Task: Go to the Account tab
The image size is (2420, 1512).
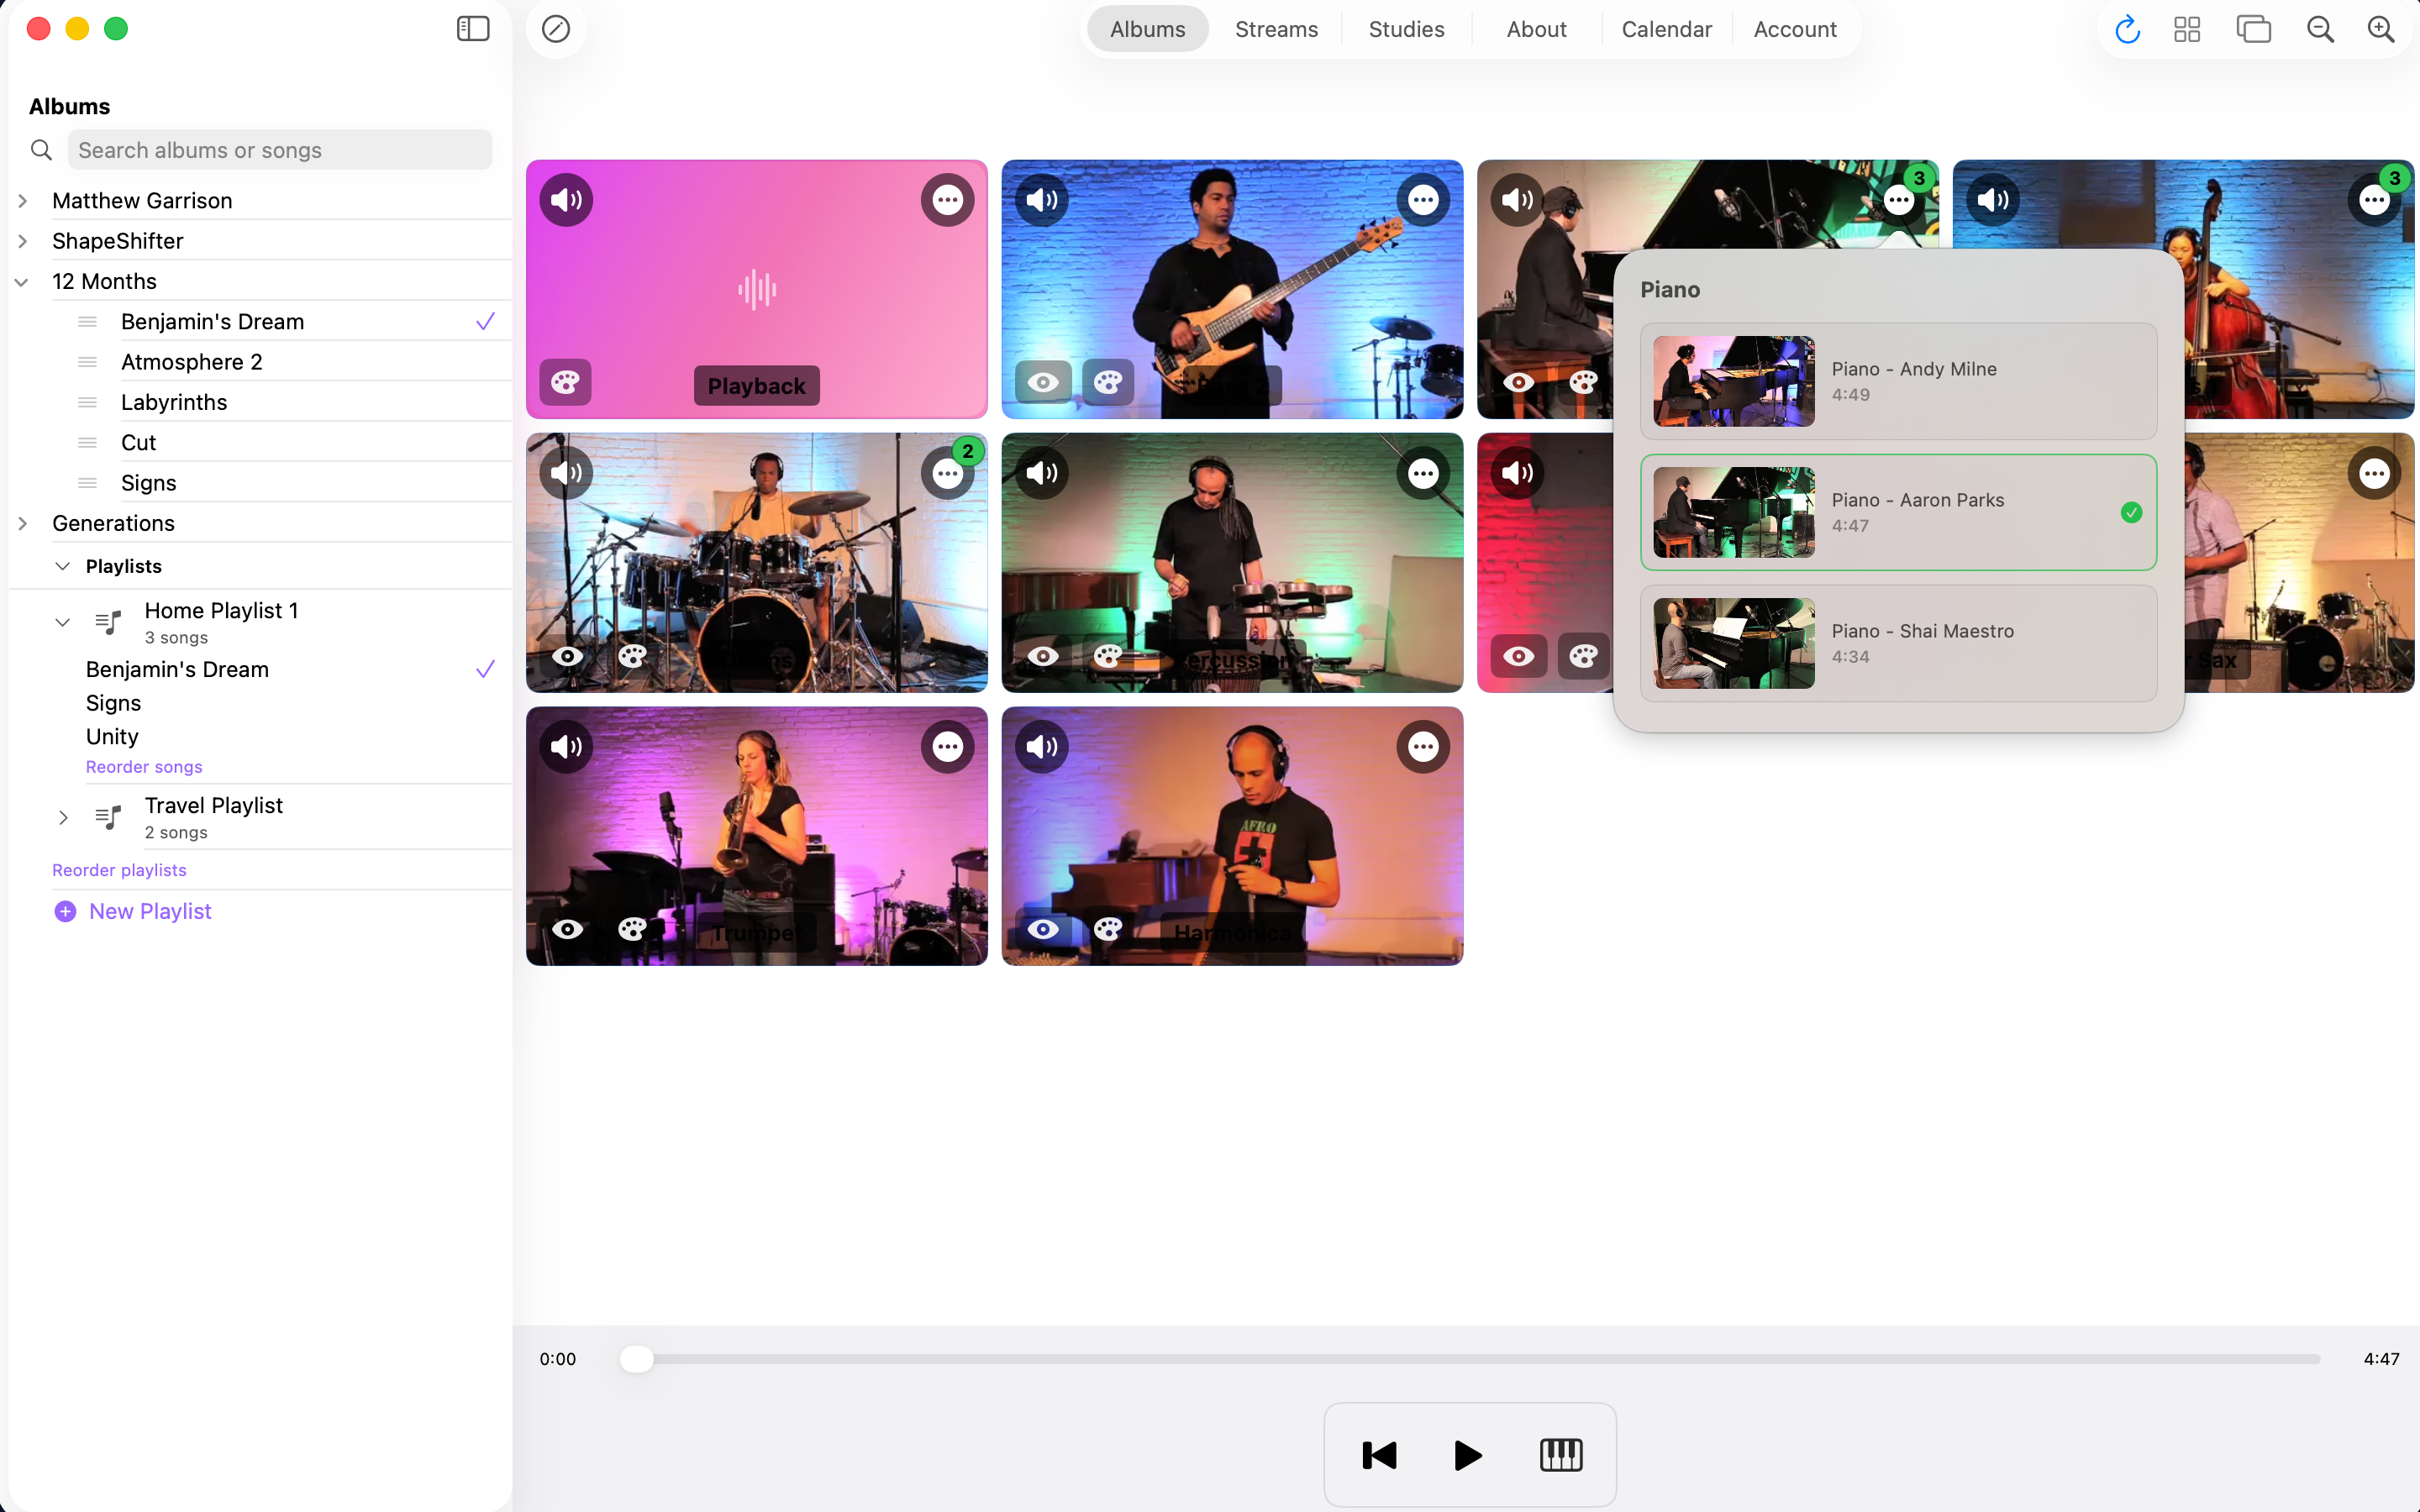Action: [1795, 29]
